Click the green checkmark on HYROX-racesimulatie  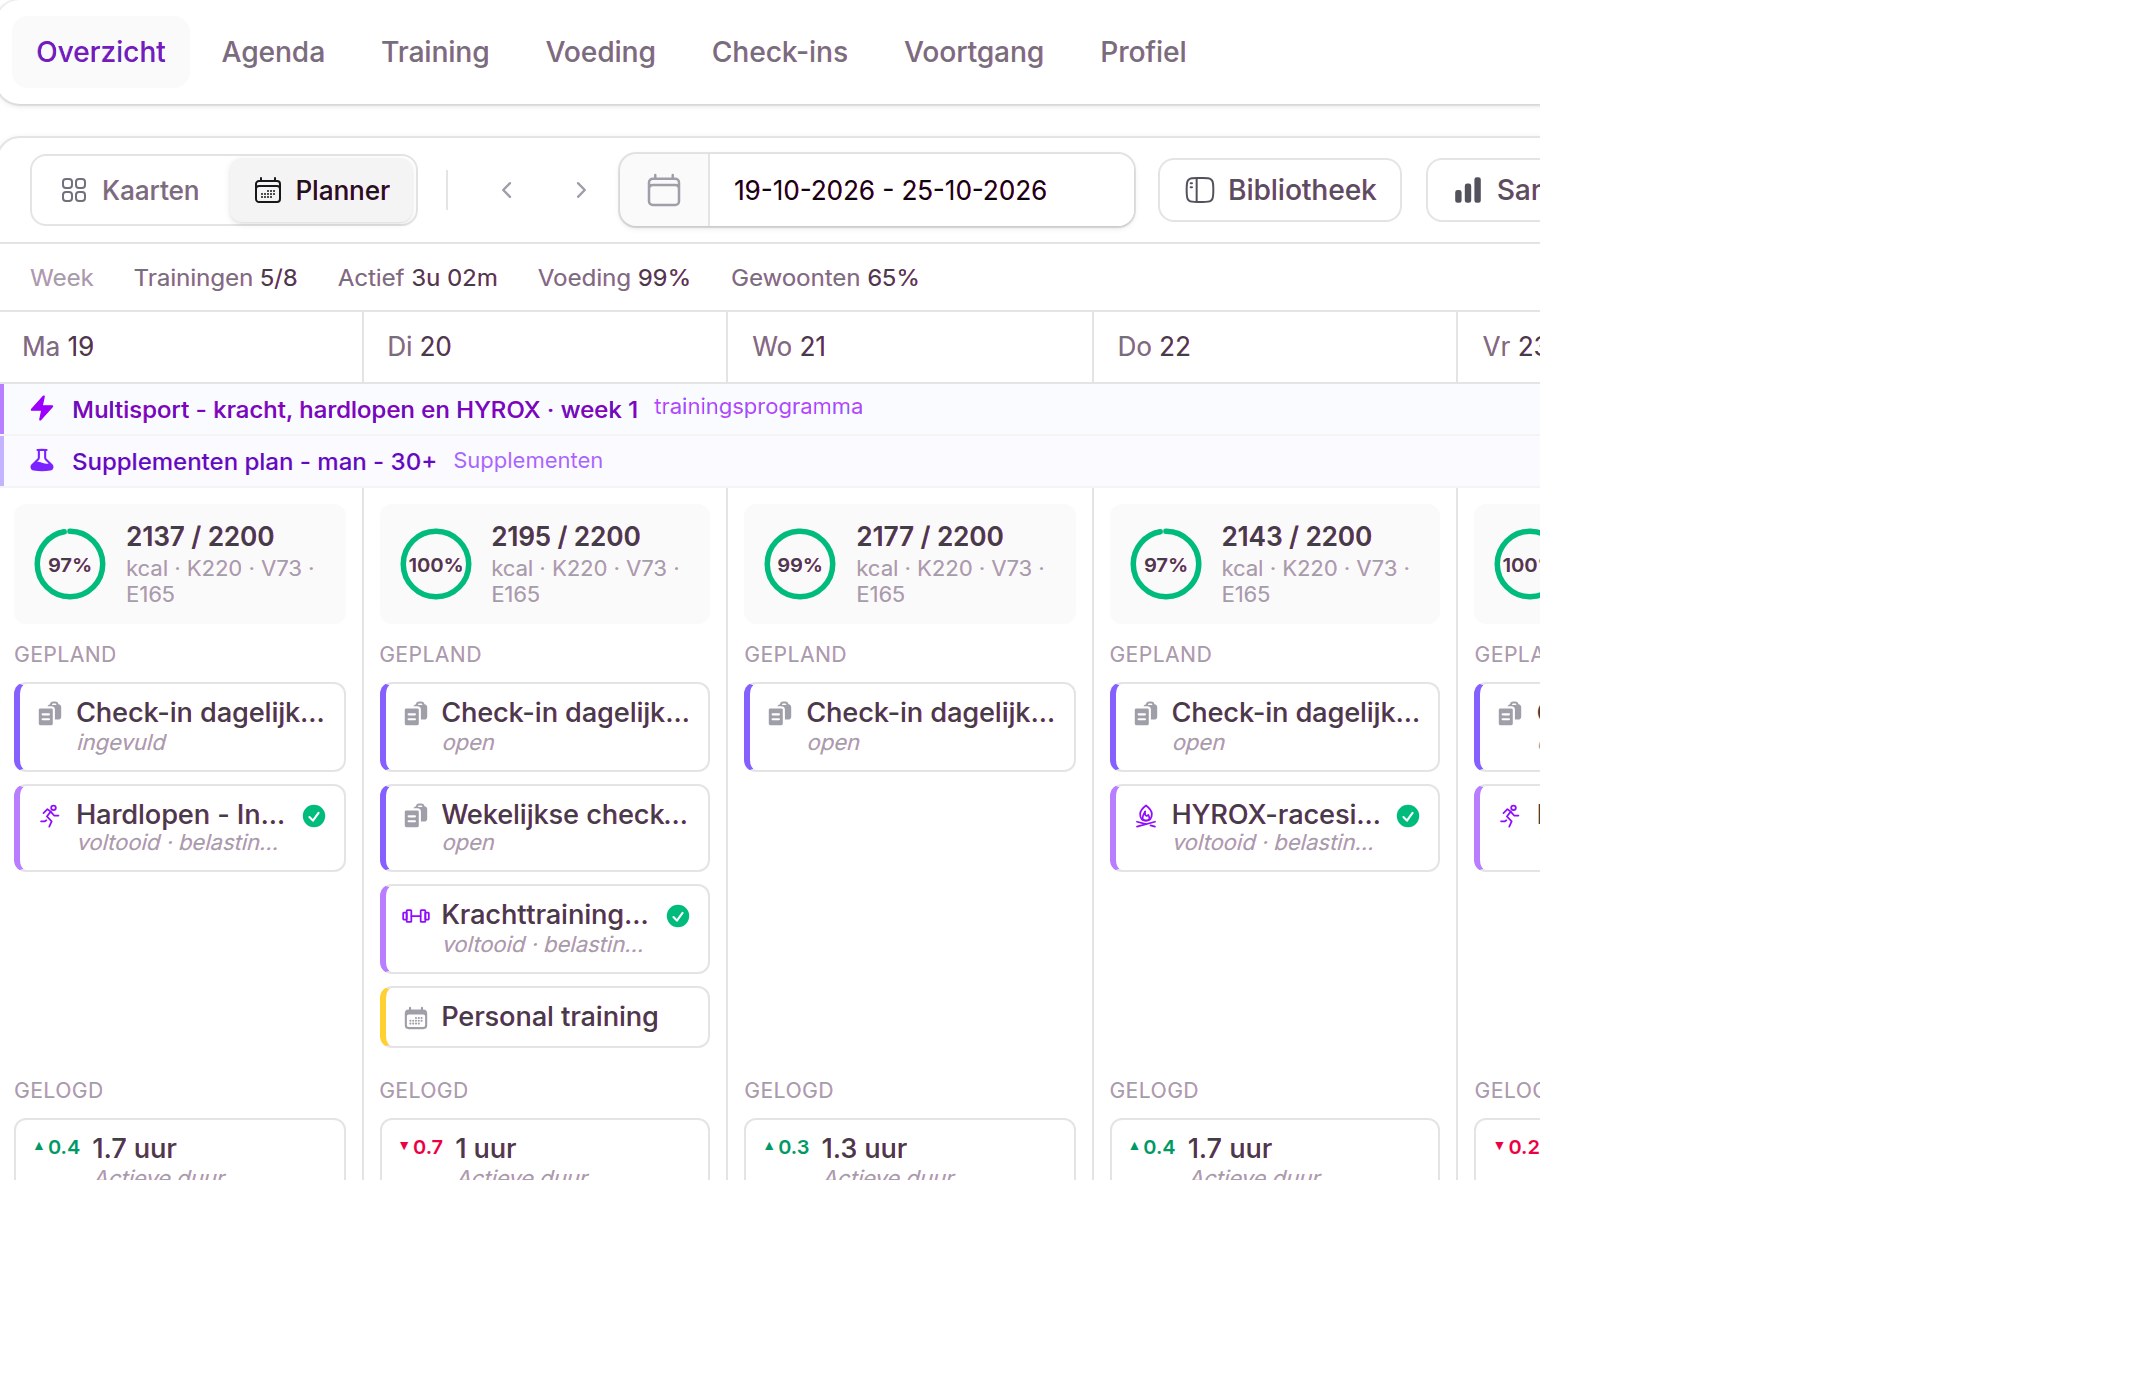pos(1408,816)
